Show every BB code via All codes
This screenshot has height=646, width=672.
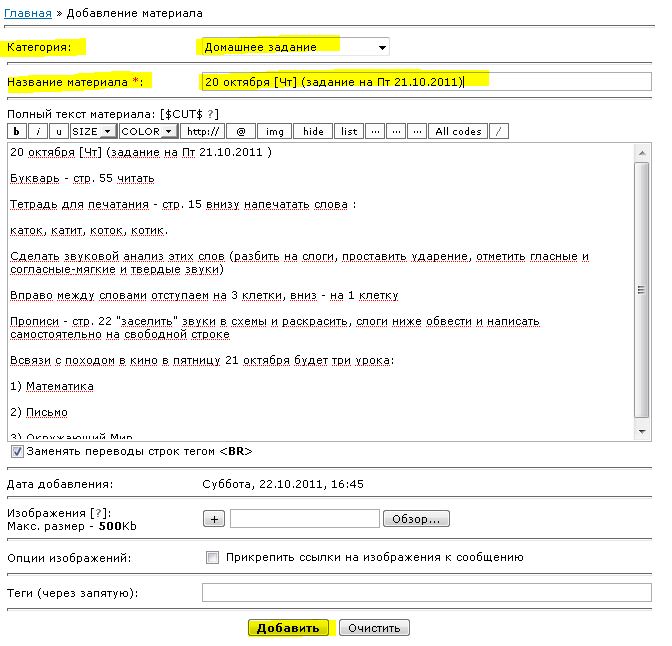tap(458, 132)
